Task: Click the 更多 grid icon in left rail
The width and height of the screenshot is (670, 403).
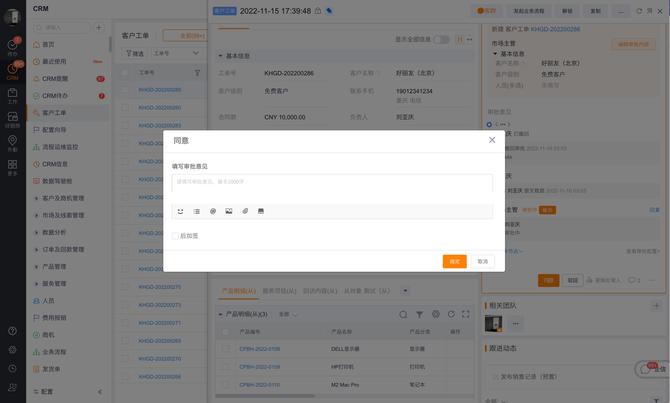Action: click(x=12, y=167)
